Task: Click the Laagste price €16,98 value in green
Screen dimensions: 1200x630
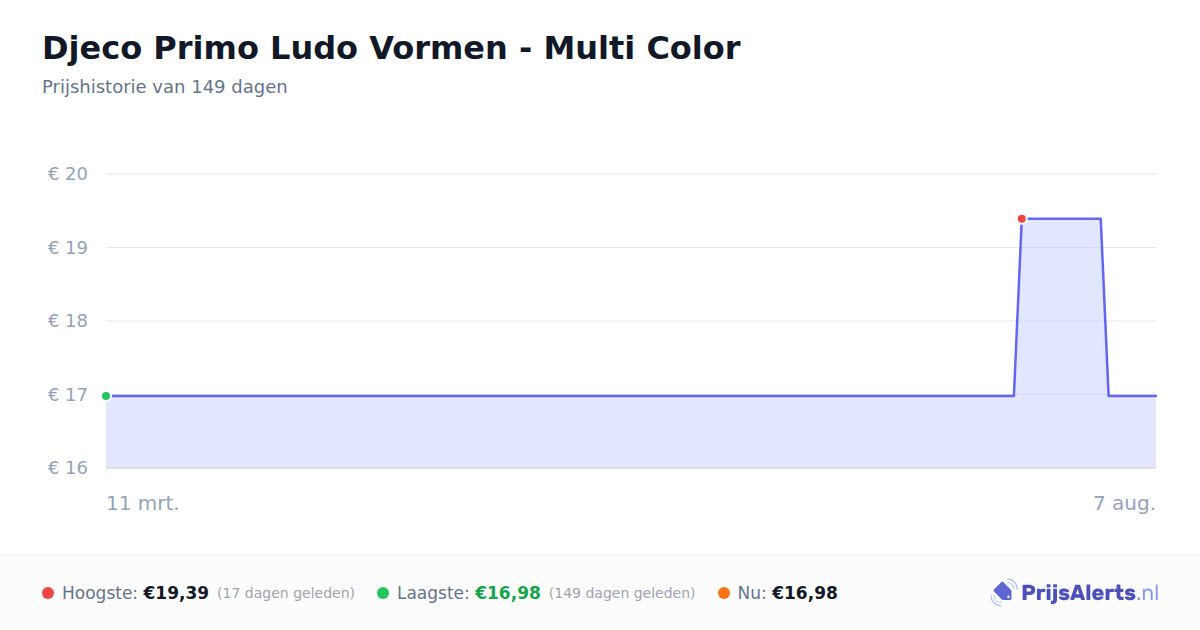Action: point(507,593)
